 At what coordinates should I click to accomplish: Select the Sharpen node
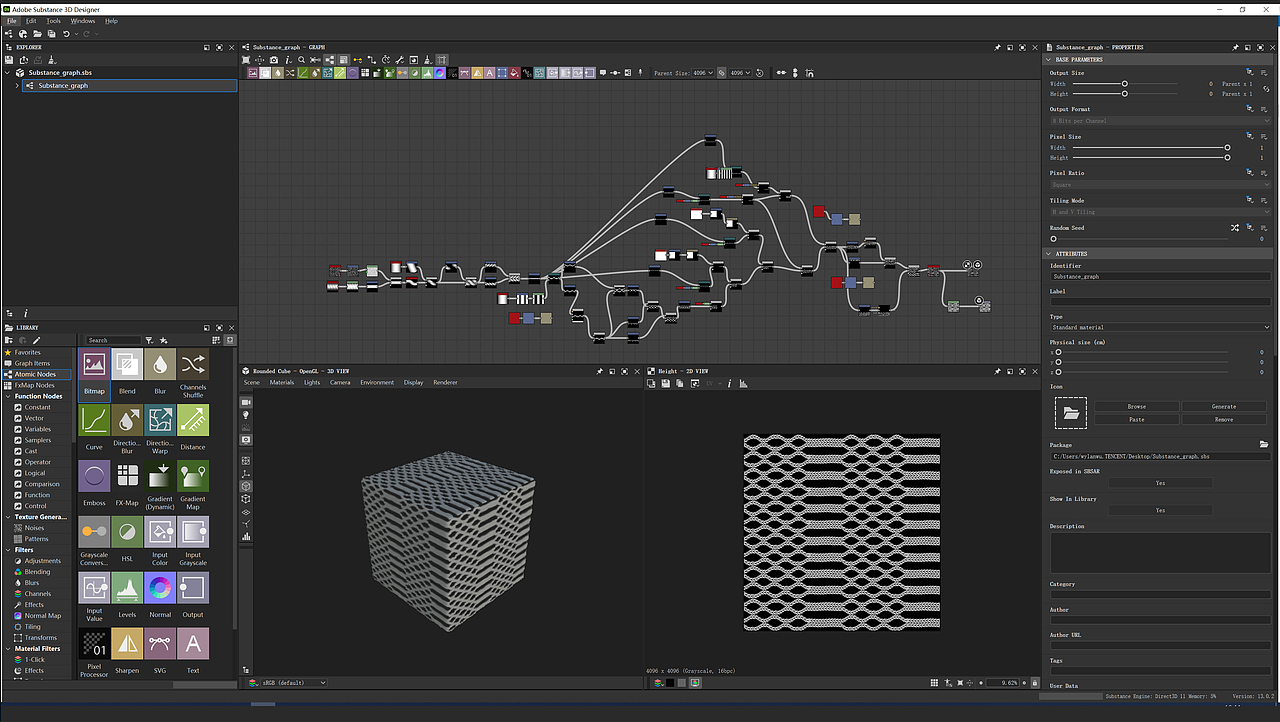click(127, 644)
